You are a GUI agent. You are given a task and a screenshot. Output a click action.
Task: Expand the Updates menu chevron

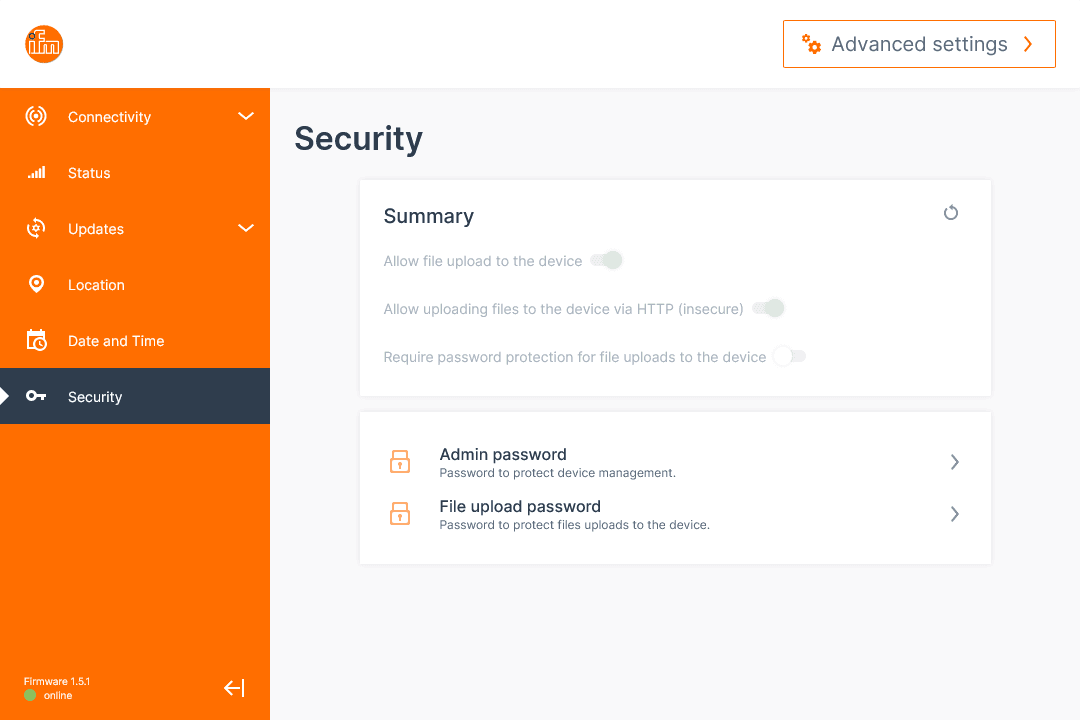coord(246,229)
